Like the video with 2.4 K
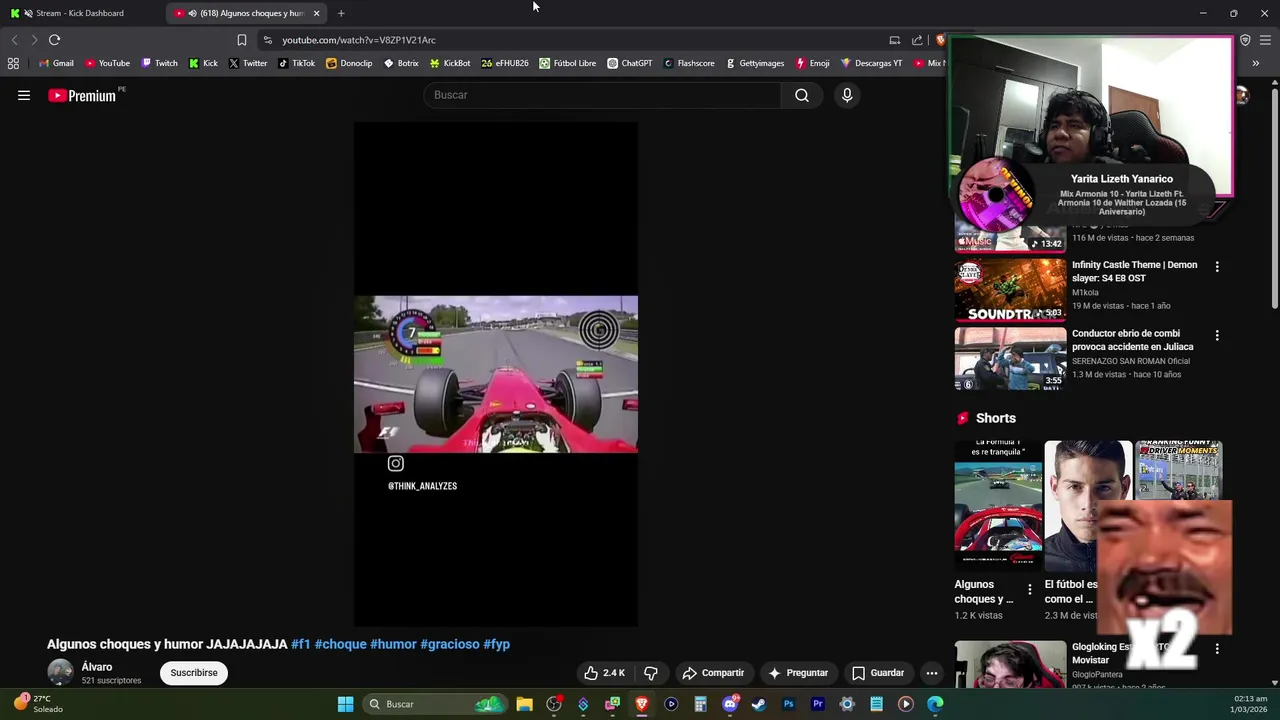Image resolution: width=1280 pixels, height=720 pixels. 605,673
